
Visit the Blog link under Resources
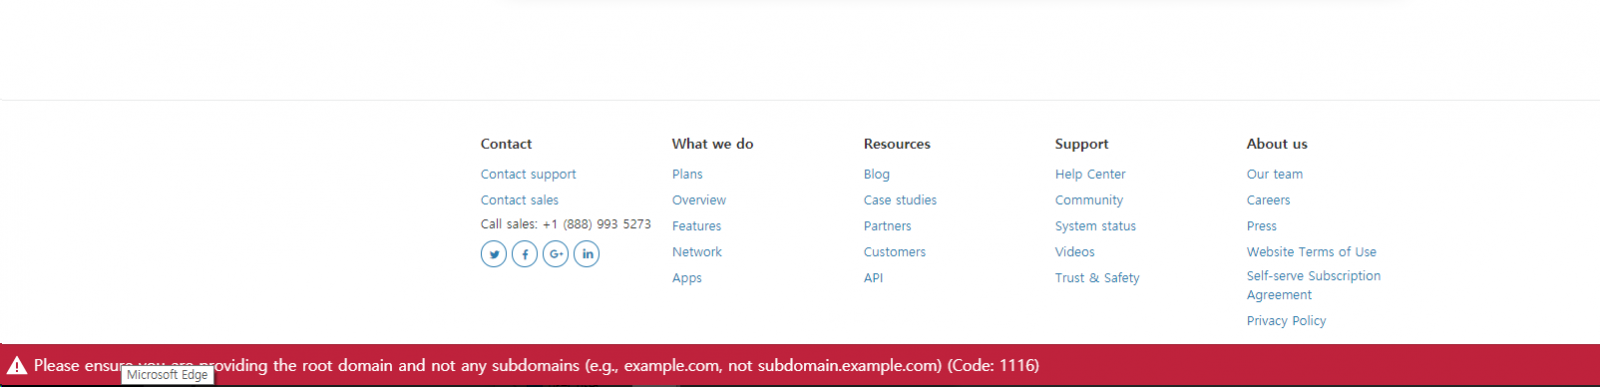[876, 174]
